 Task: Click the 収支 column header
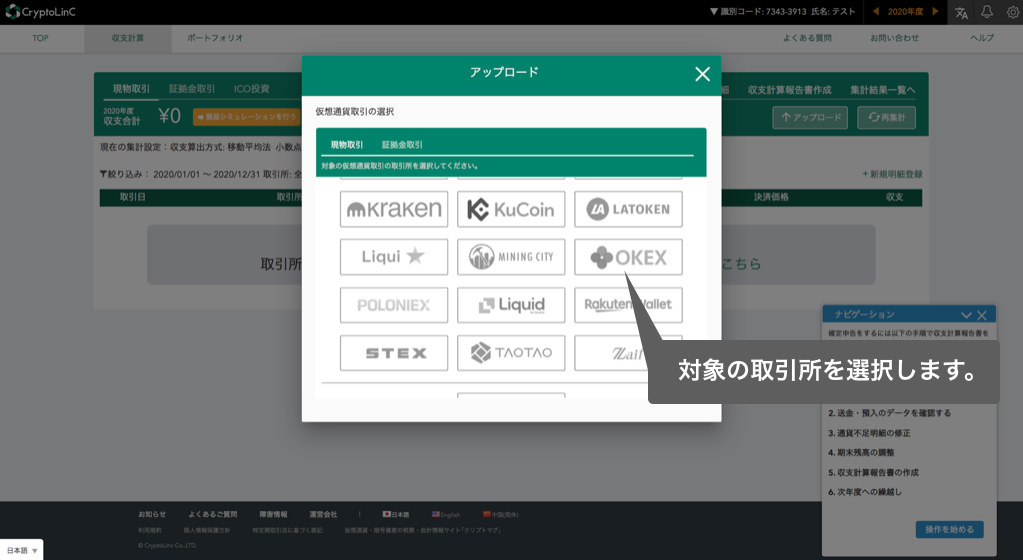[894, 197]
